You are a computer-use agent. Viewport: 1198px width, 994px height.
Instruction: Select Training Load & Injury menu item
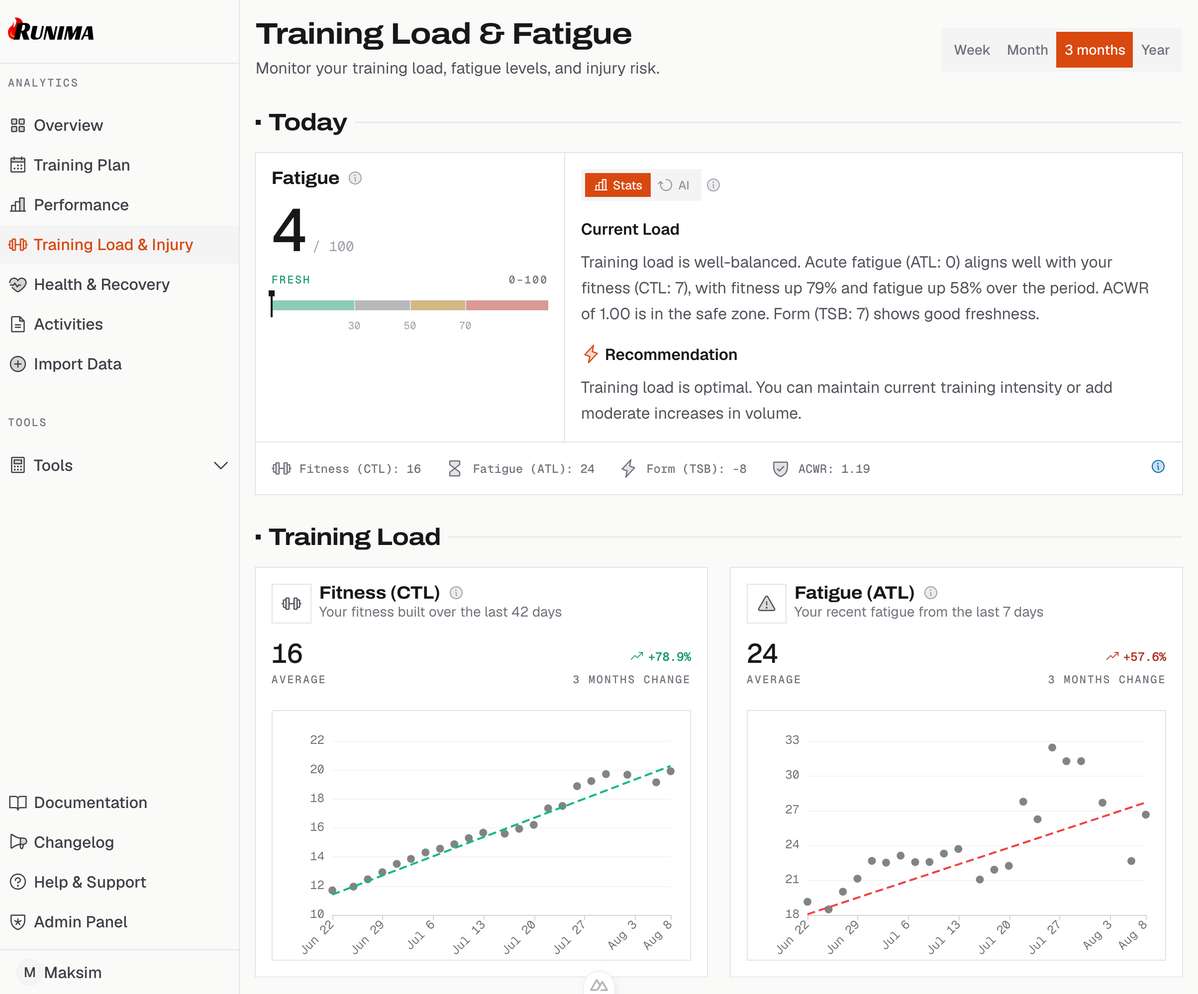pos(119,244)
